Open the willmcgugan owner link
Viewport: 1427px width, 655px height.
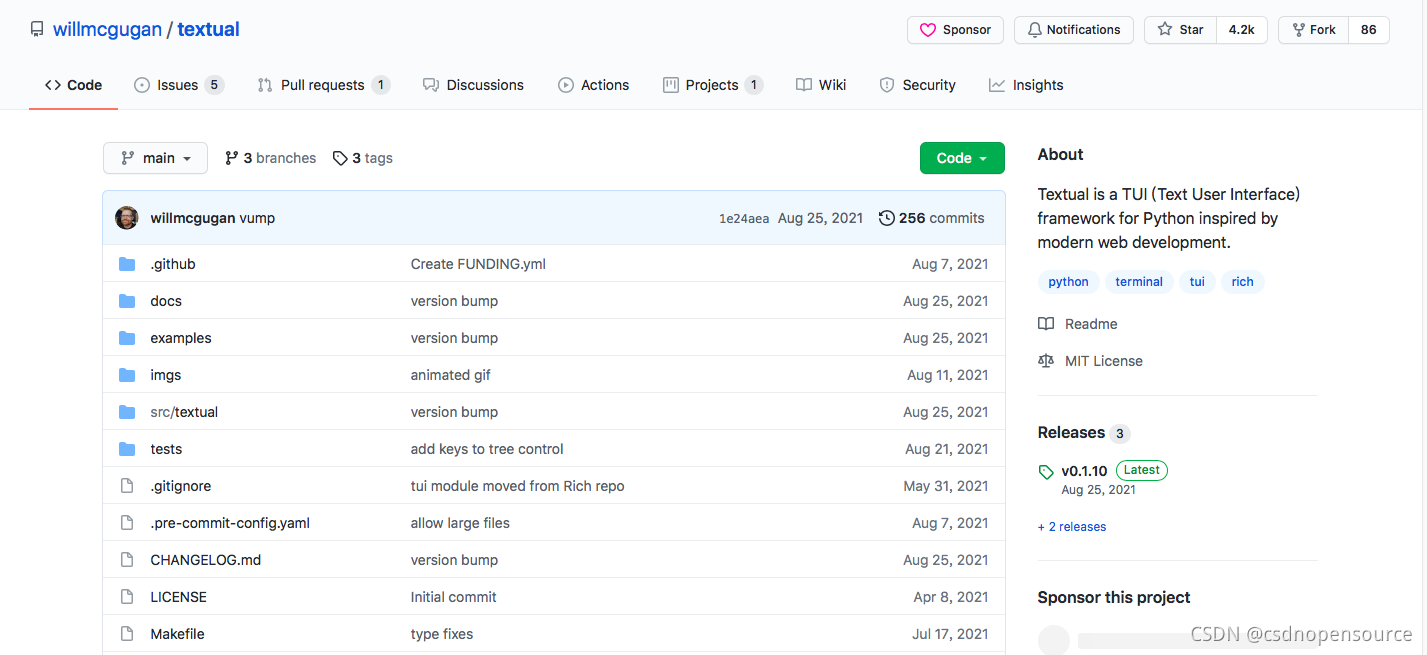coord(107,29)
